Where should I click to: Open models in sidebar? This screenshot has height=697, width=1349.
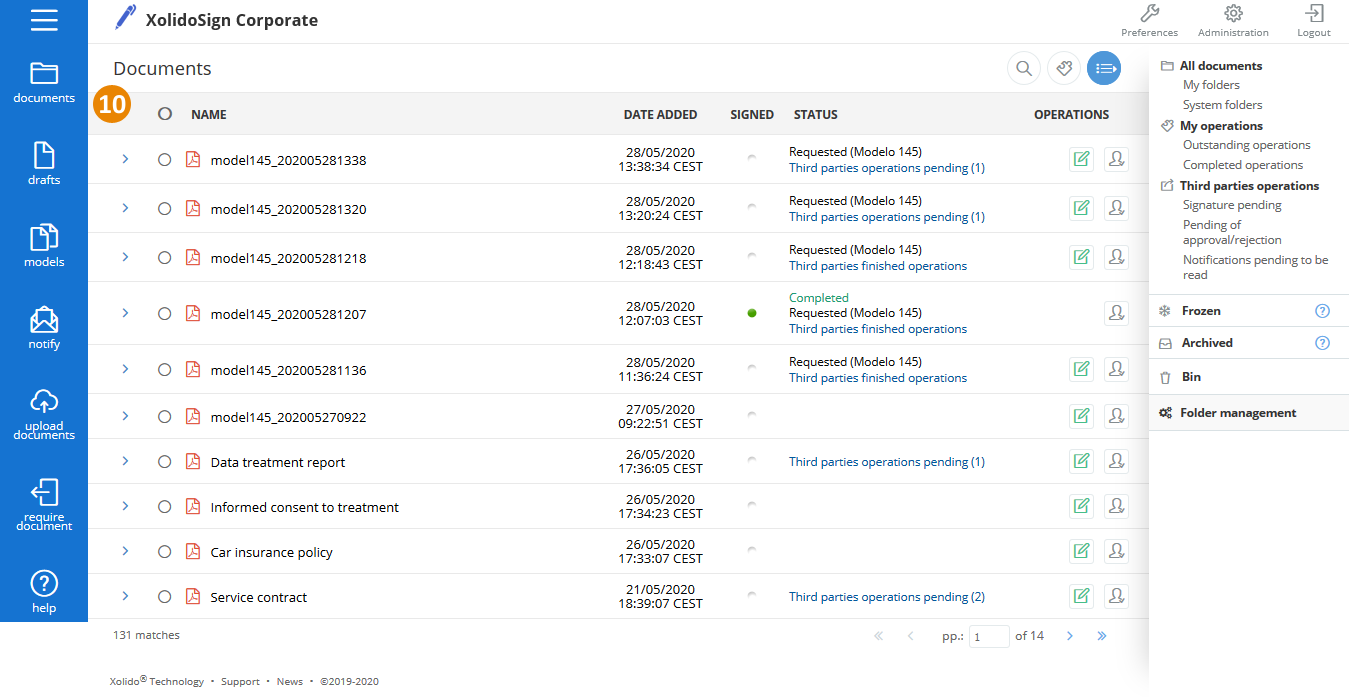point(44,246)
